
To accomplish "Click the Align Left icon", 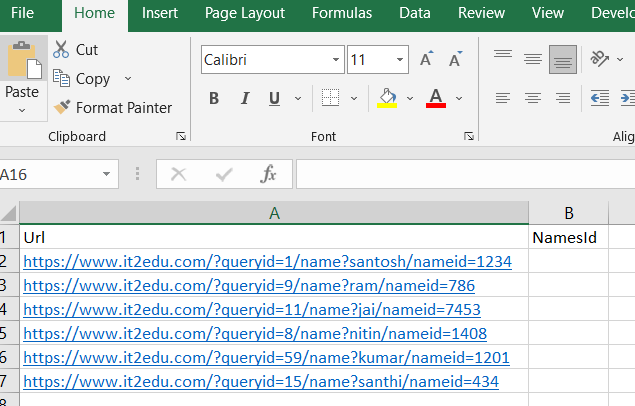I will click(x=503, y=98).
